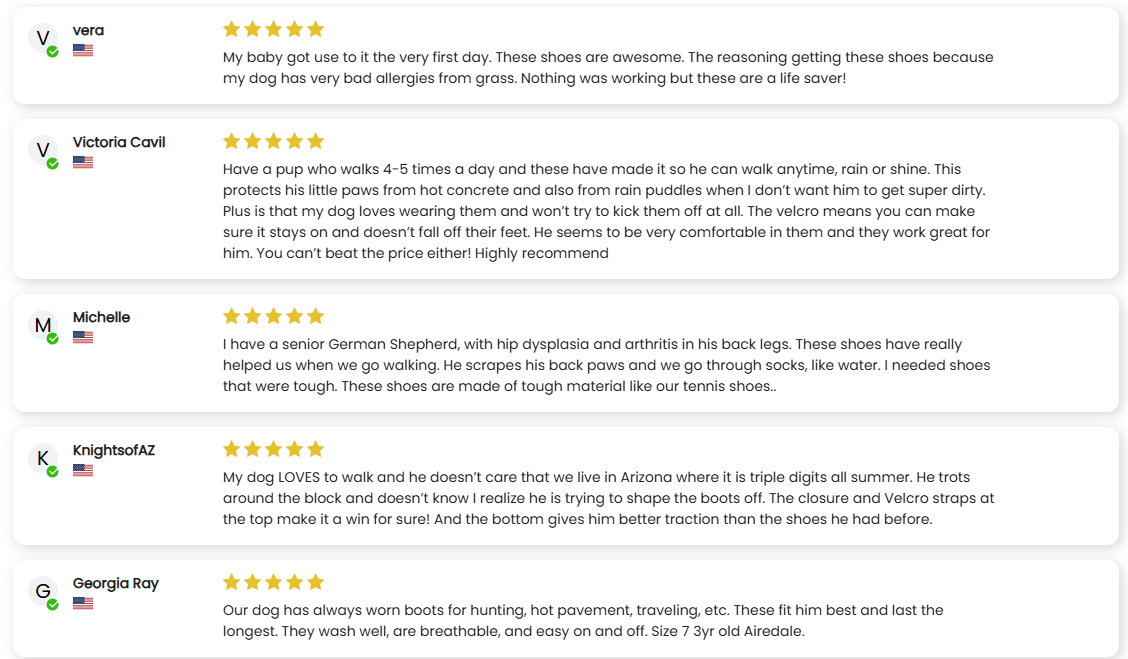The height and width of the screenshot is (659, 1128).
Task: Click star rating on KnightsofAZ's review
Action: click(273, 449)
